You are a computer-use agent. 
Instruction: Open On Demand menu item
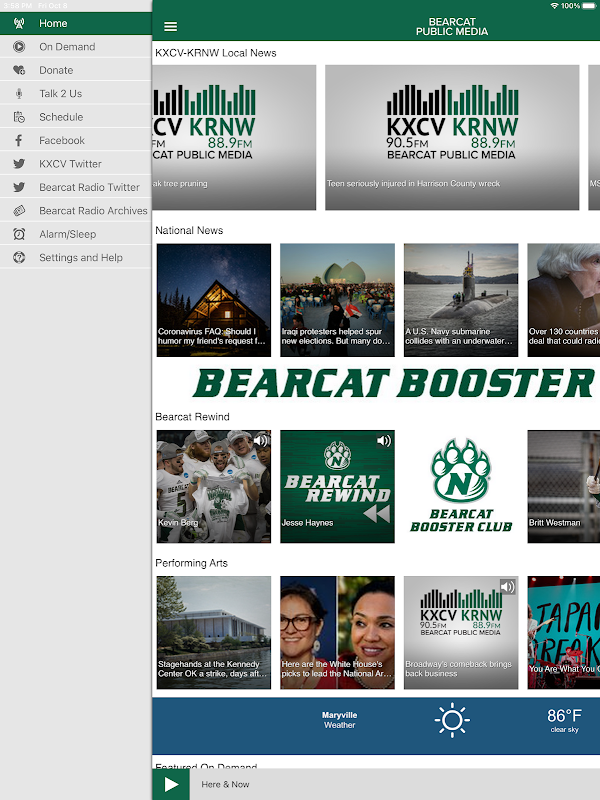(76, 46)
